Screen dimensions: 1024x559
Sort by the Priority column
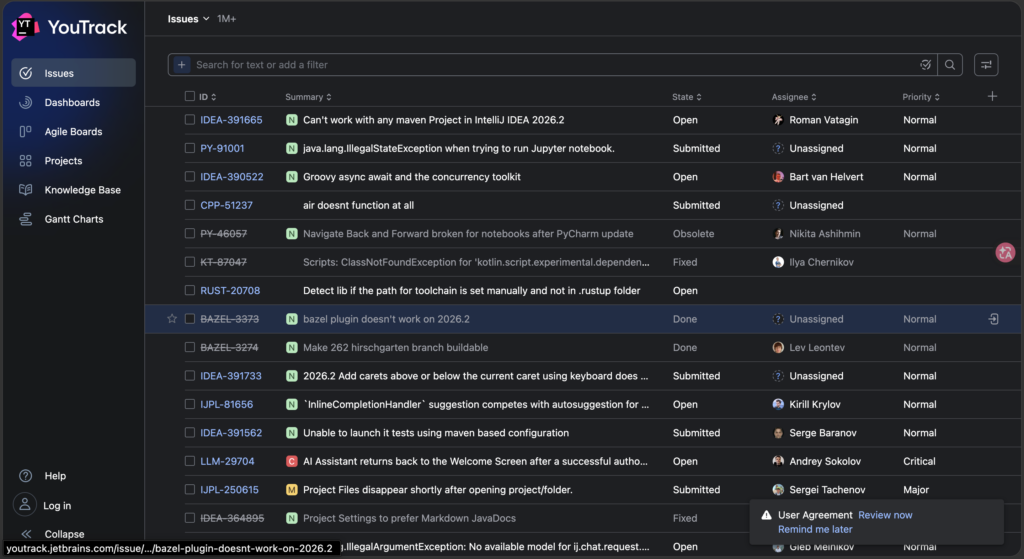[921, 97]
